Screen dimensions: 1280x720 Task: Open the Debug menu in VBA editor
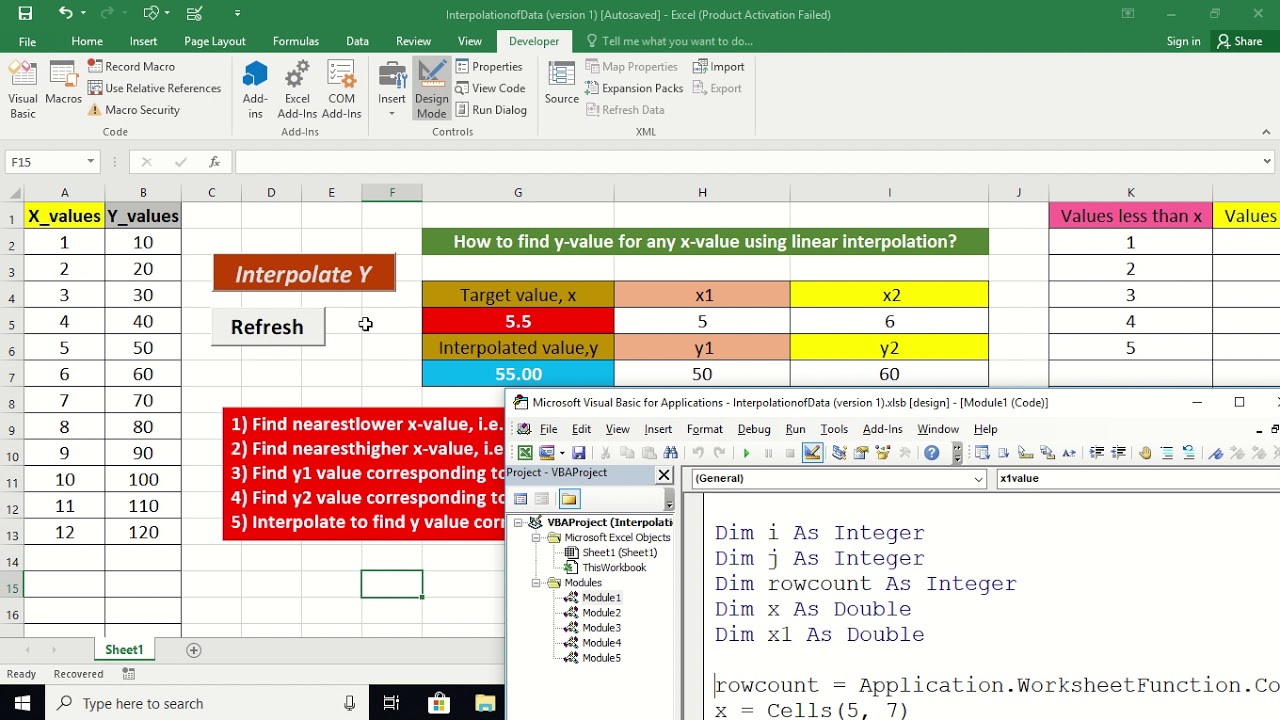754,429
